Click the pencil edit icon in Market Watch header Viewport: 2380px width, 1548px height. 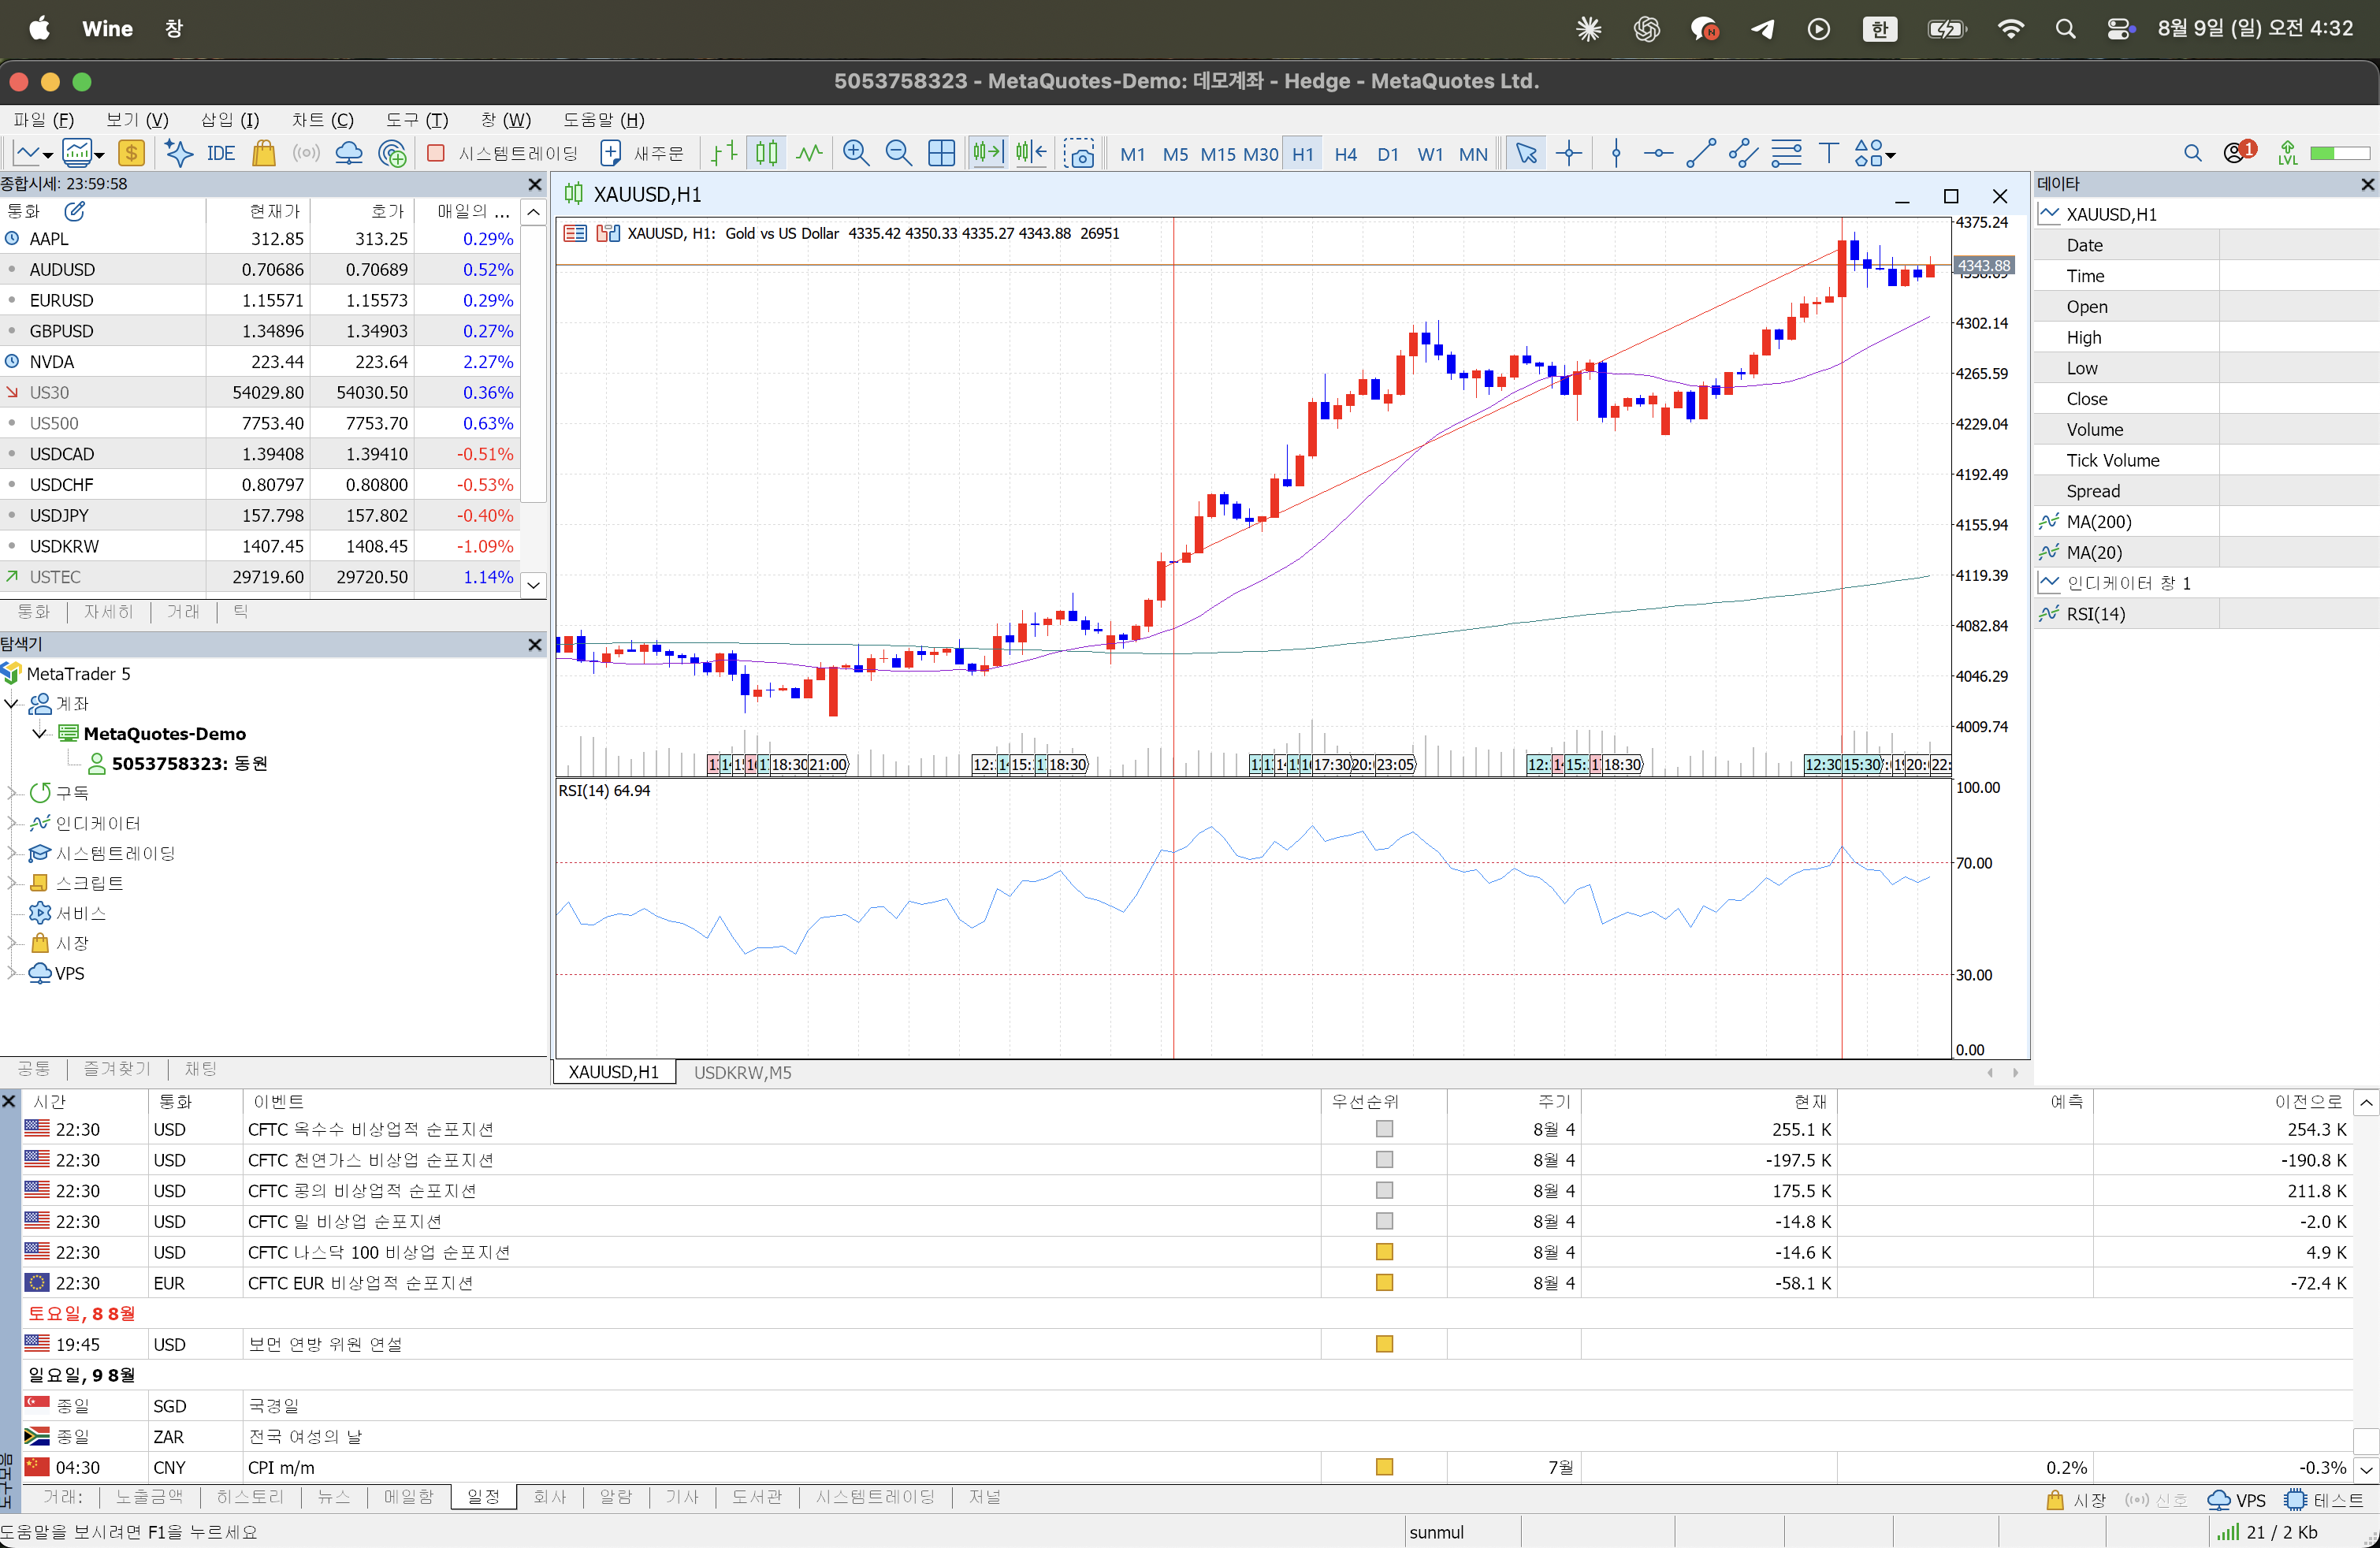(75, 211)
